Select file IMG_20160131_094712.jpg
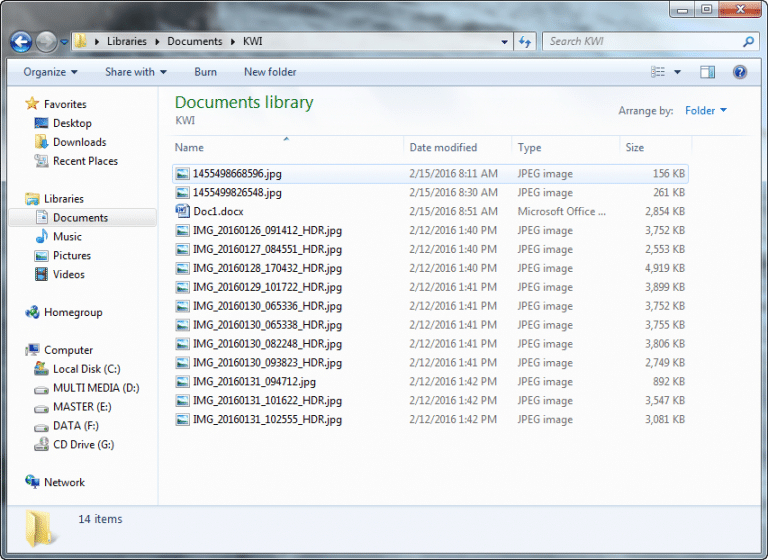The width and height of the screenshot is (768, 560). [254, 382]
